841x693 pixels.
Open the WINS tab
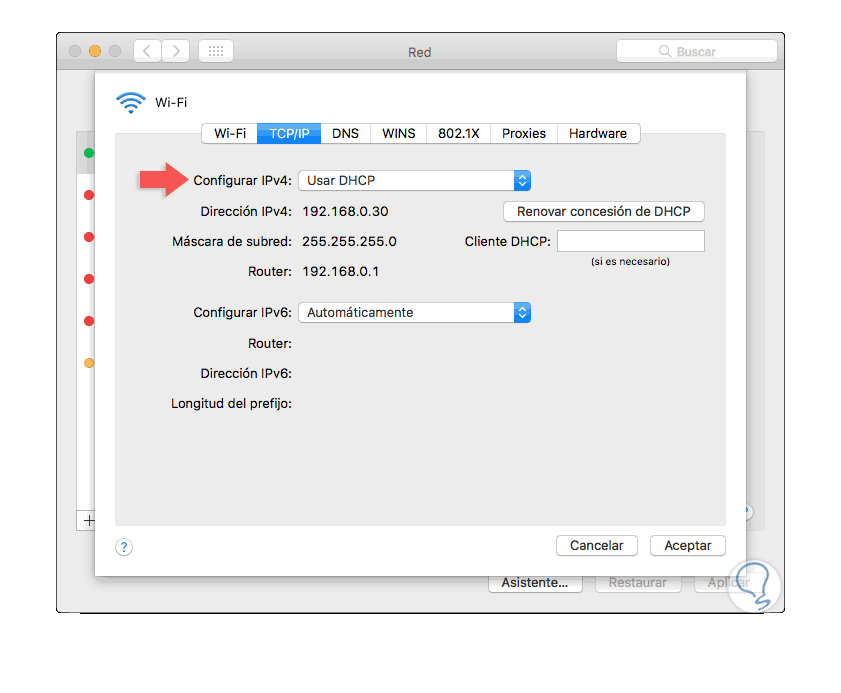[x=399, y=134]
